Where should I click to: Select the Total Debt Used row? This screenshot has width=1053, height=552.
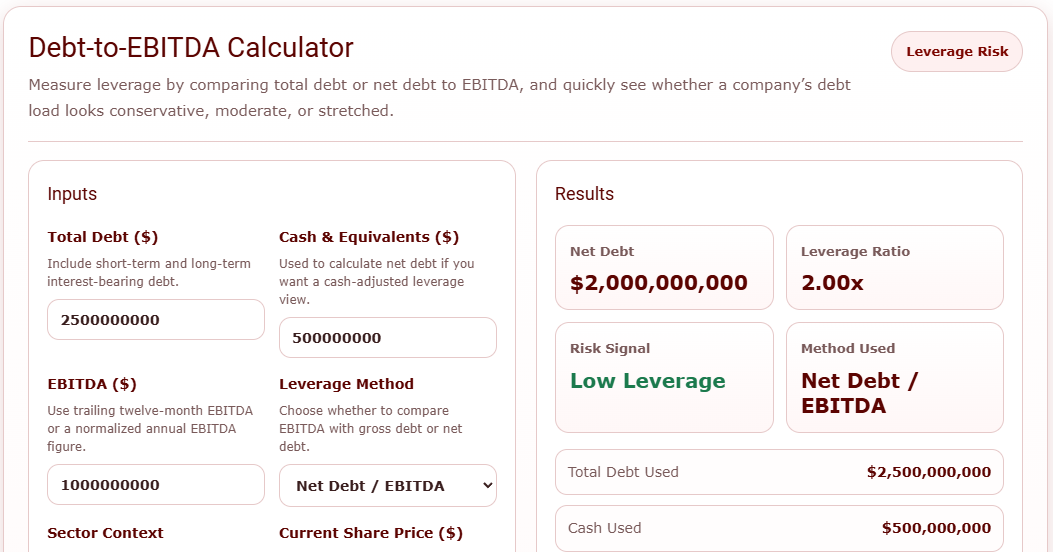tap(779, 472)
